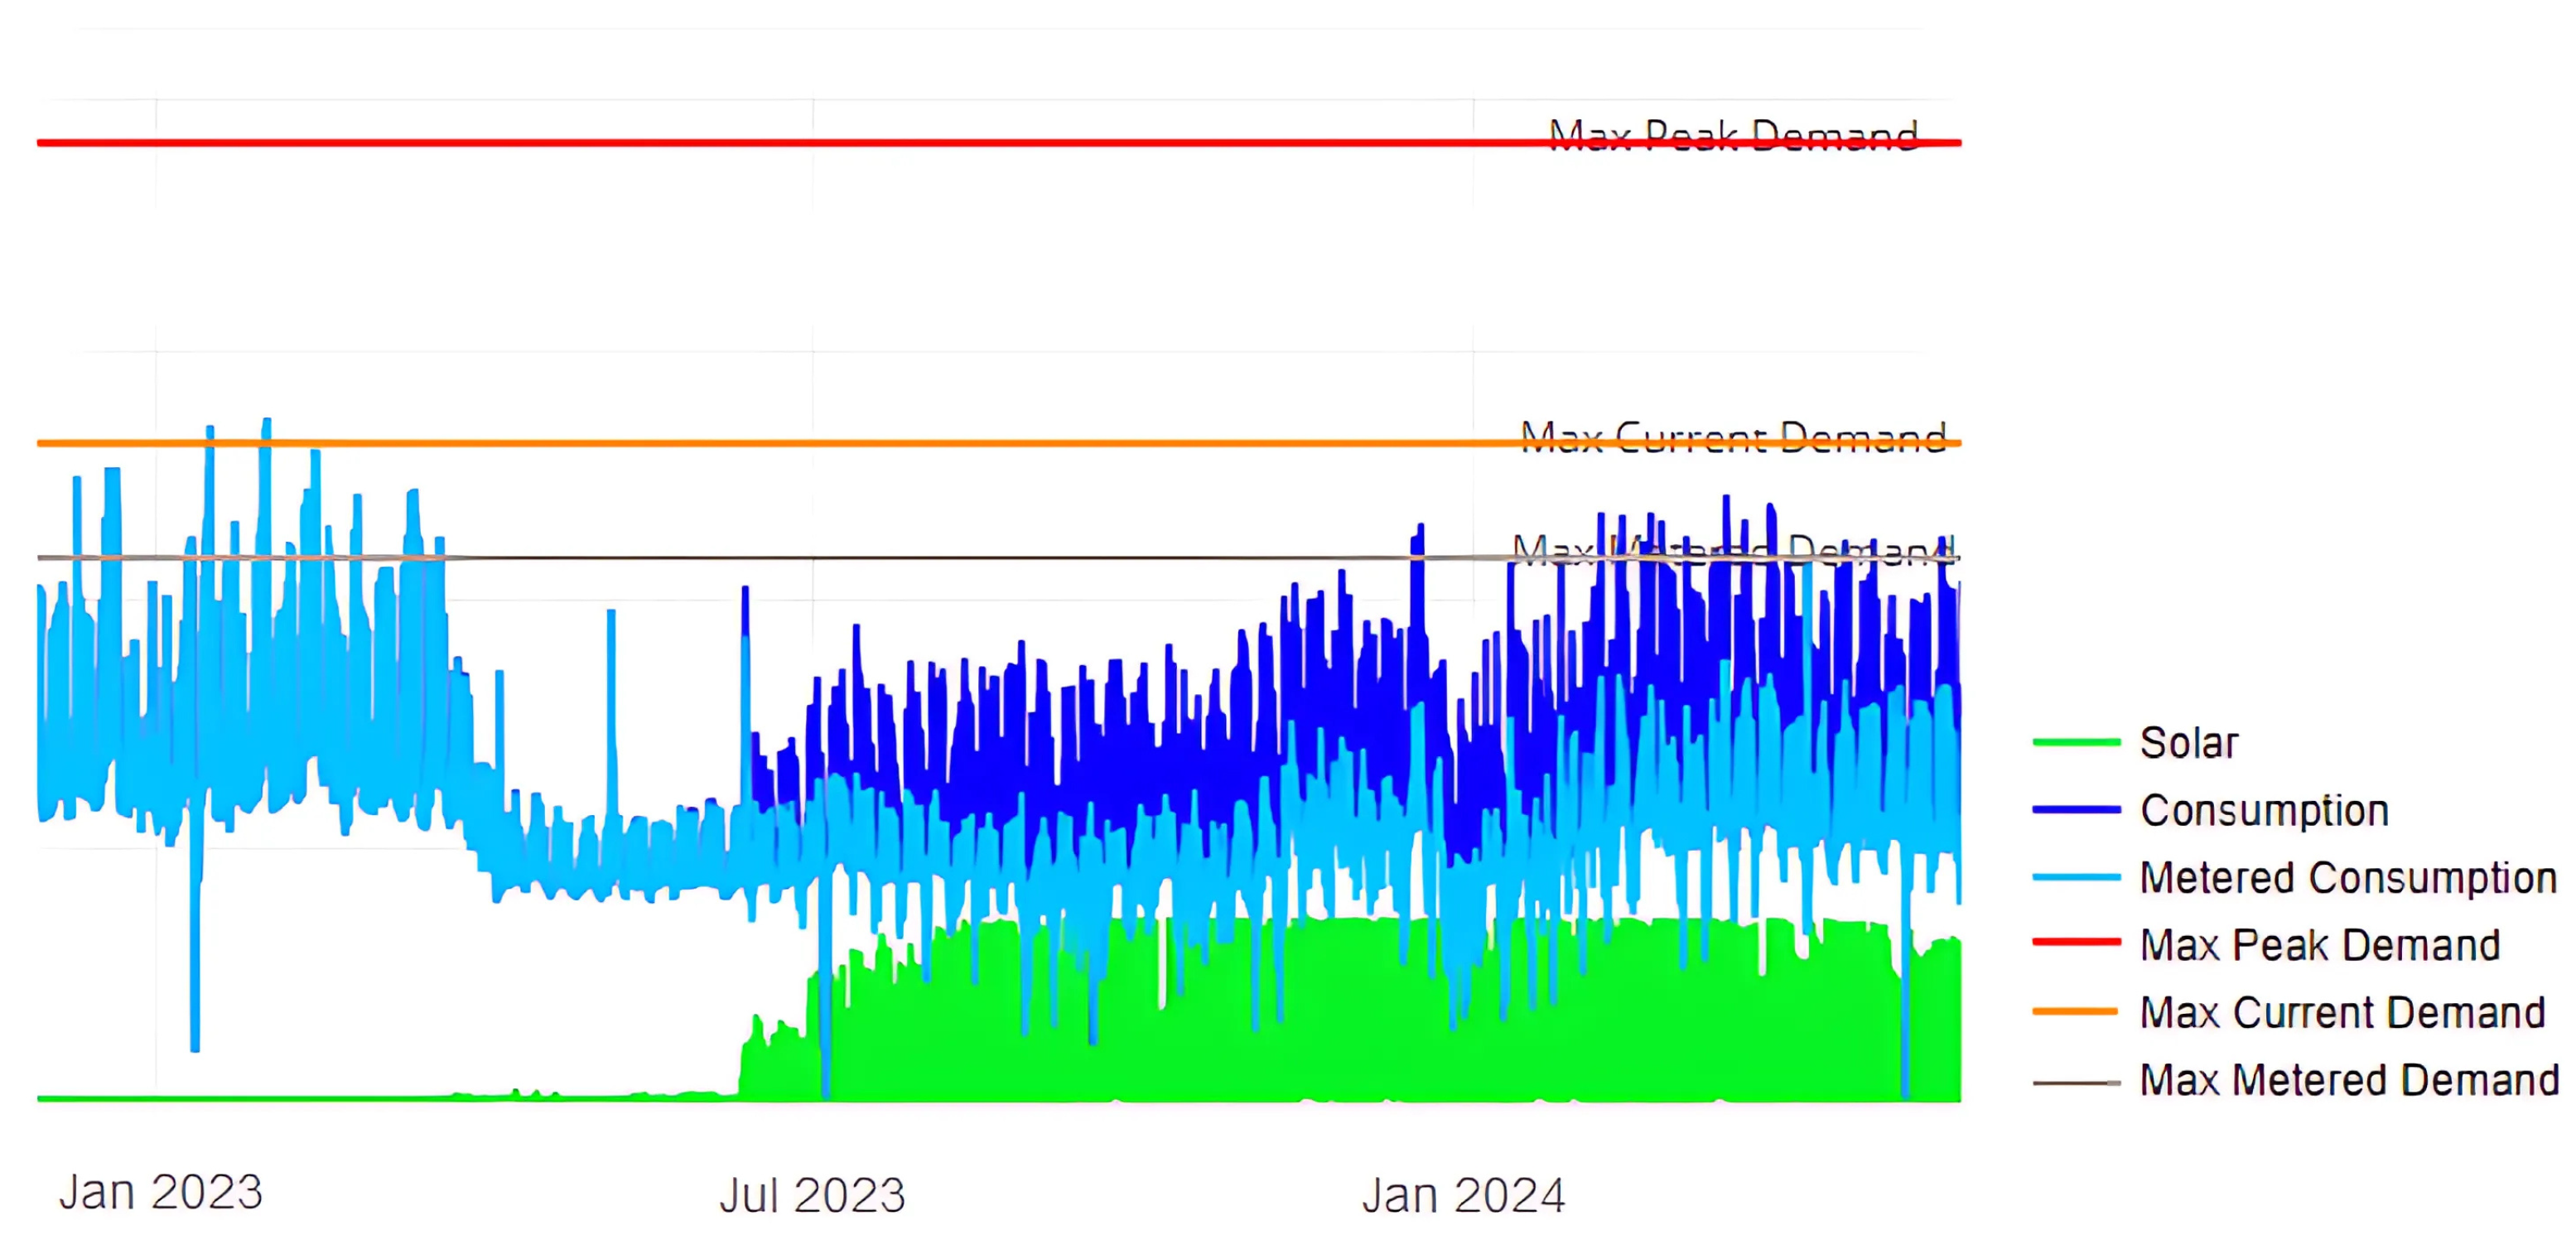Click the orange Max Current Demand swatch
Screen dimensions: 2576x1235
(2076, 1012)
